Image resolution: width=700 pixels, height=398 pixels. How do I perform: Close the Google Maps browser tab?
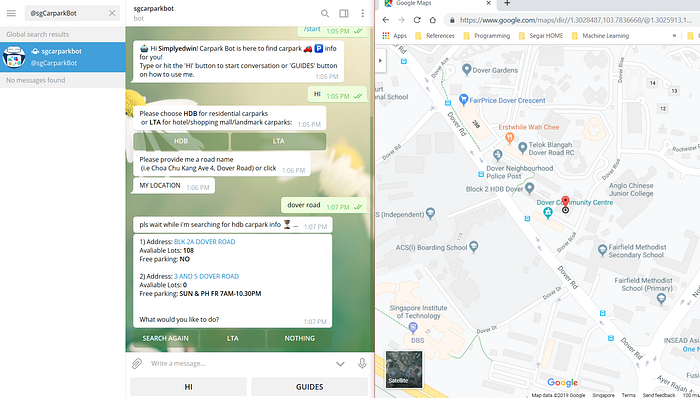(x=488, y=3)
